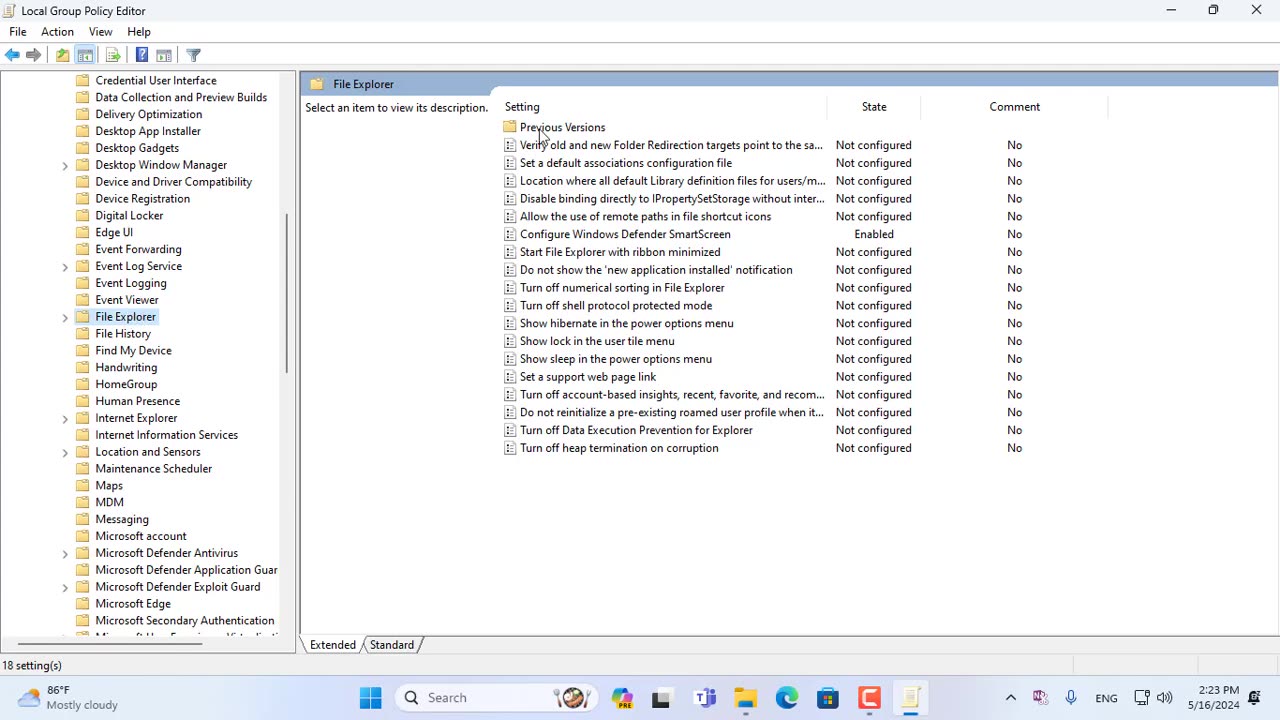Open the Camtasia app in the taskbar
The height and width of the screenshot is (720, 1280).
pos(869,698)
